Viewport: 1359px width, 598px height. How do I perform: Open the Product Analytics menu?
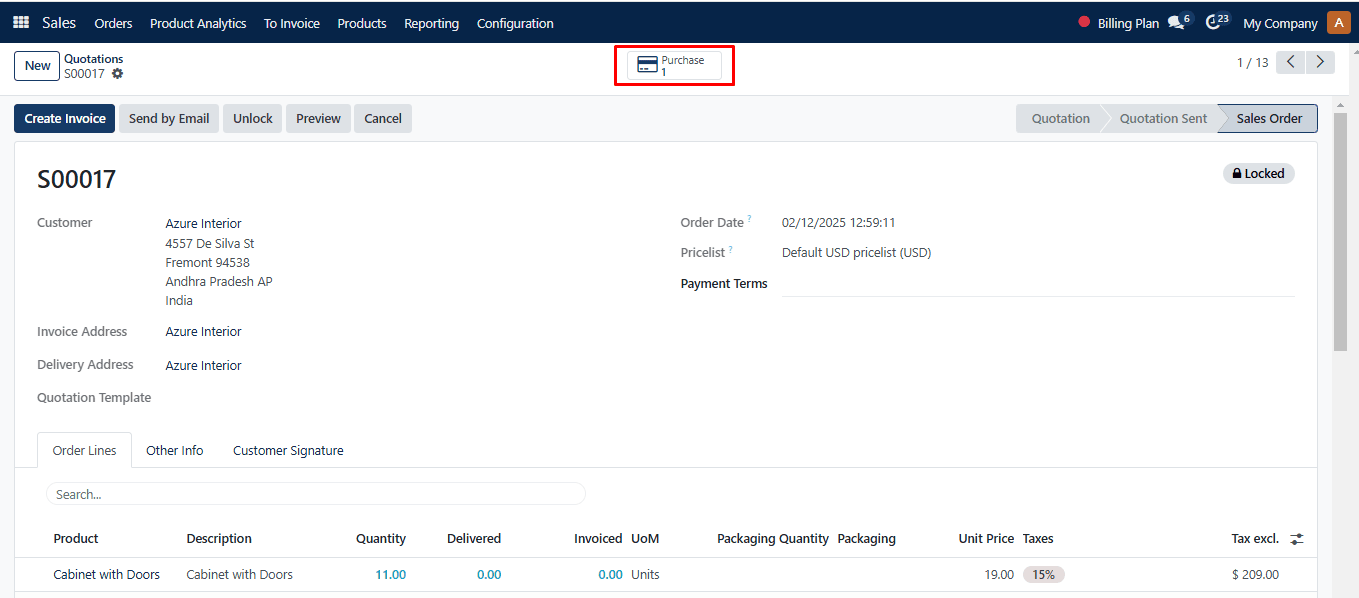[x=198, y=23]
